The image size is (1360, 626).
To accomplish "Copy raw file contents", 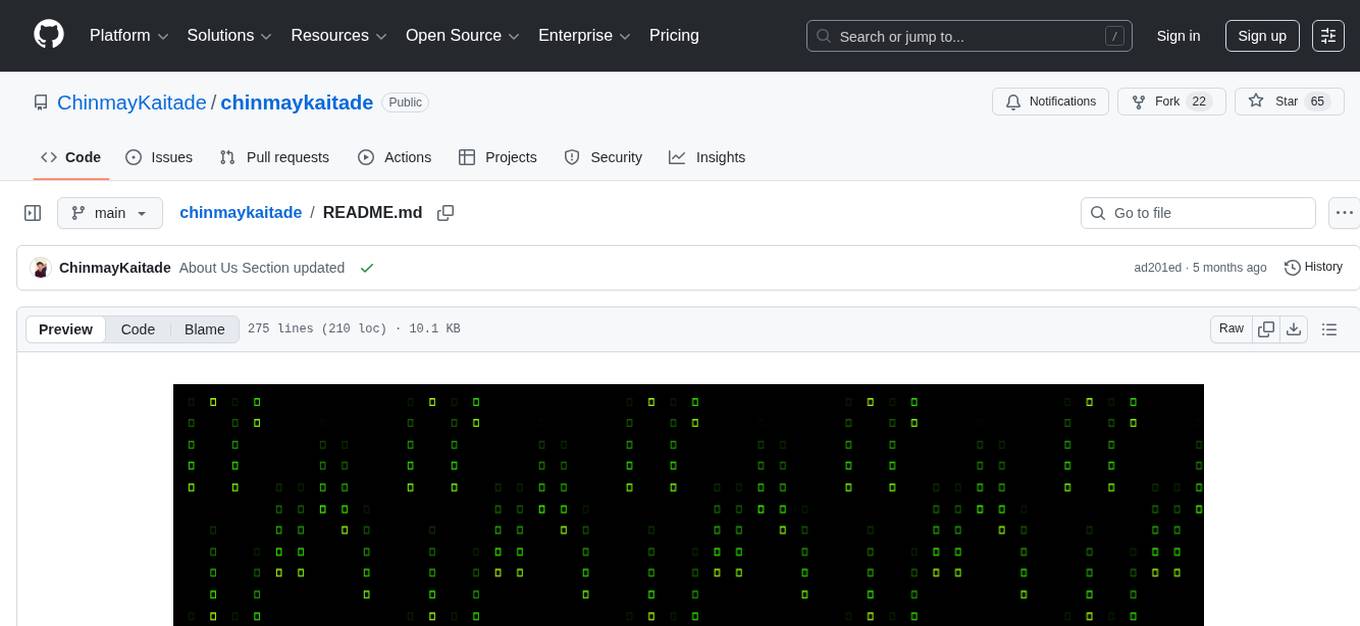I will (x=1266, y=329).
